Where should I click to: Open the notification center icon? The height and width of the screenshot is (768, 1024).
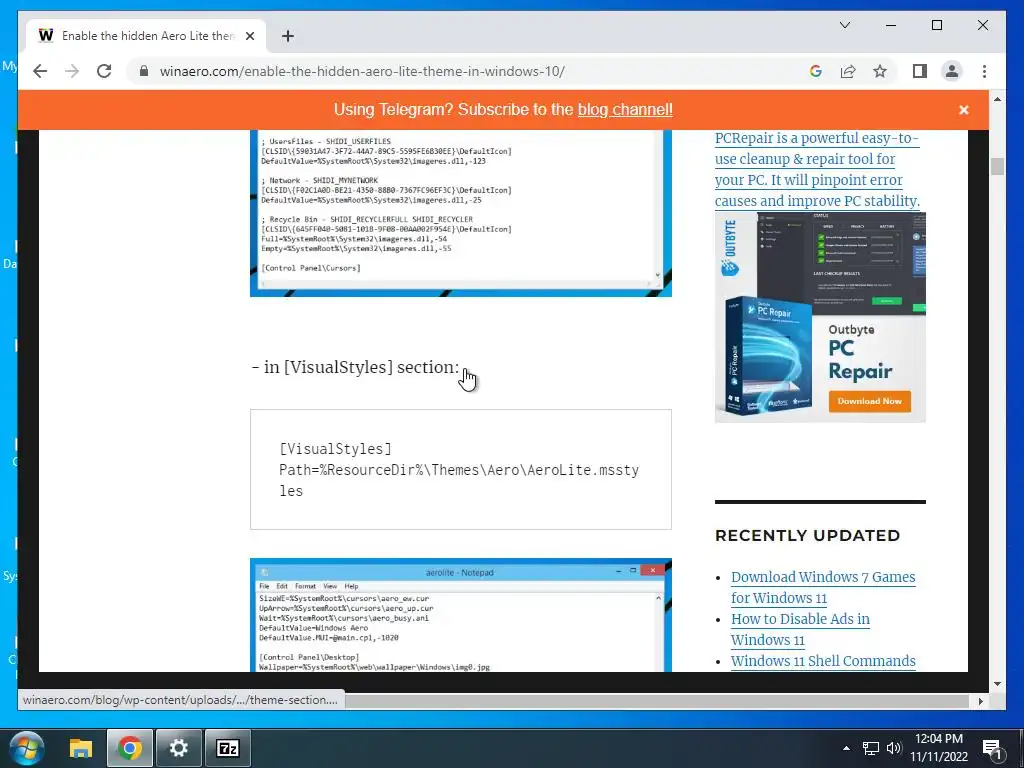click(x=992, y=749)
